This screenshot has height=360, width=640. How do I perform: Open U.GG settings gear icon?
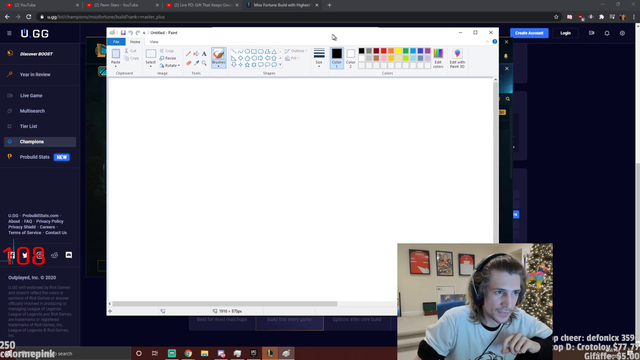pyautogui.click(x=622, y=33)
